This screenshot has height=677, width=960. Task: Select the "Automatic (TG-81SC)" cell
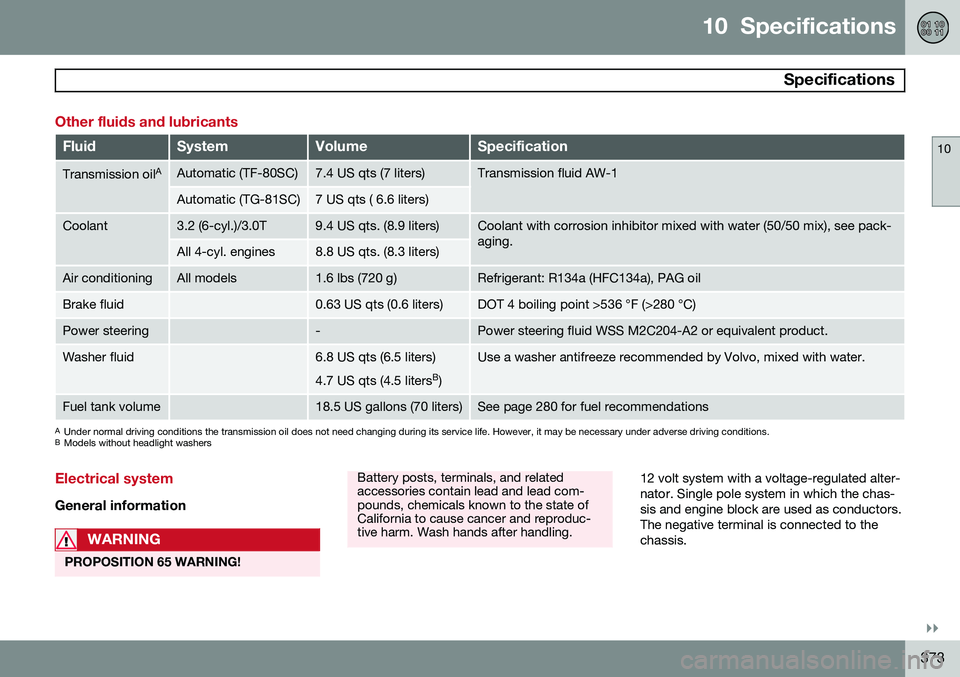click(x=239, y=200)
